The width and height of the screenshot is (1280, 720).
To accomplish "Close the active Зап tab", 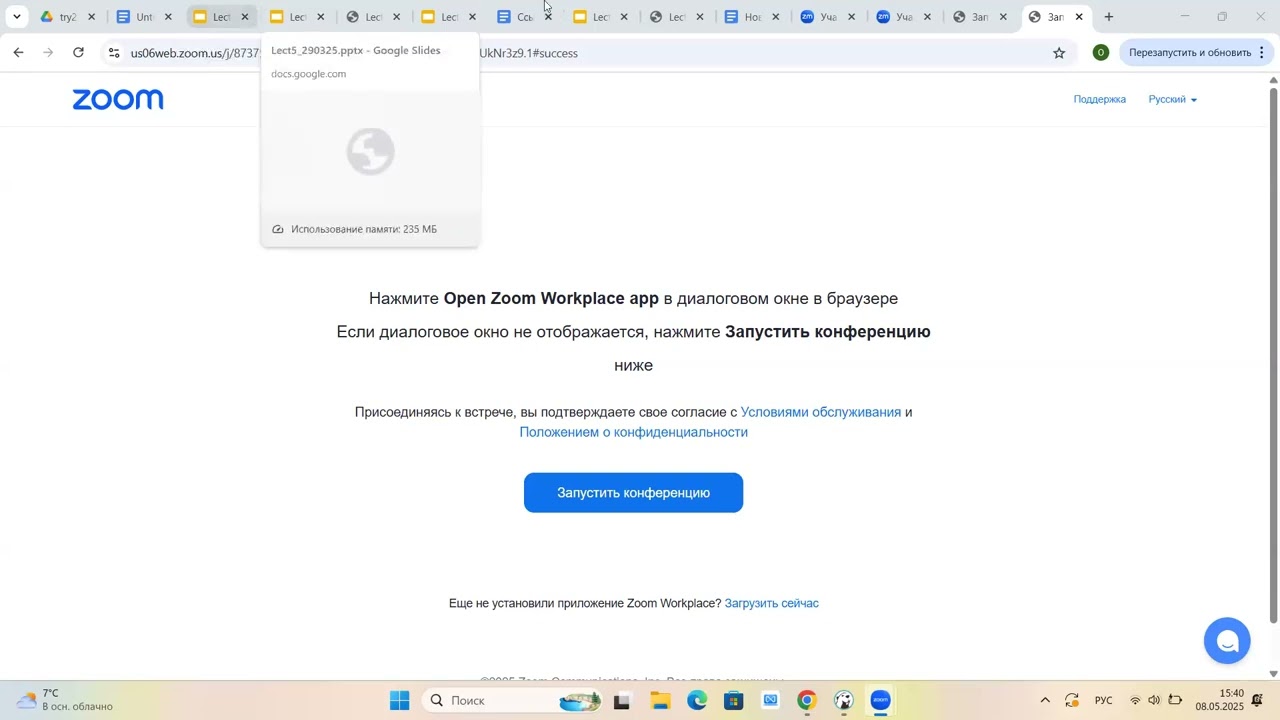I will tap(1079, 17).
